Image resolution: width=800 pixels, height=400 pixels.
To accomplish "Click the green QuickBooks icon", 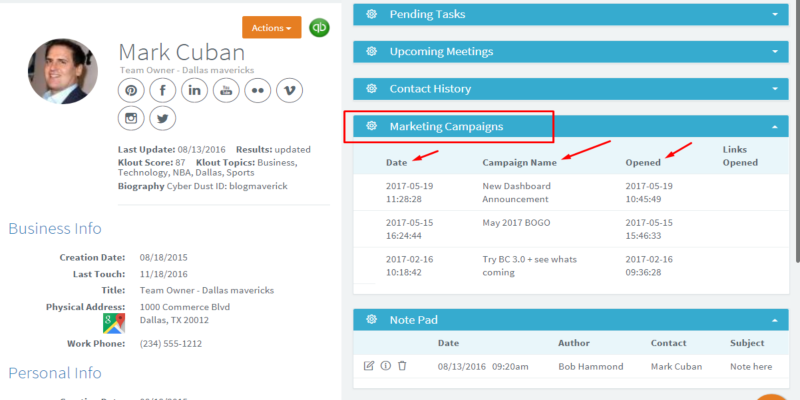I will pyautogui.click(x=319, y=28).
